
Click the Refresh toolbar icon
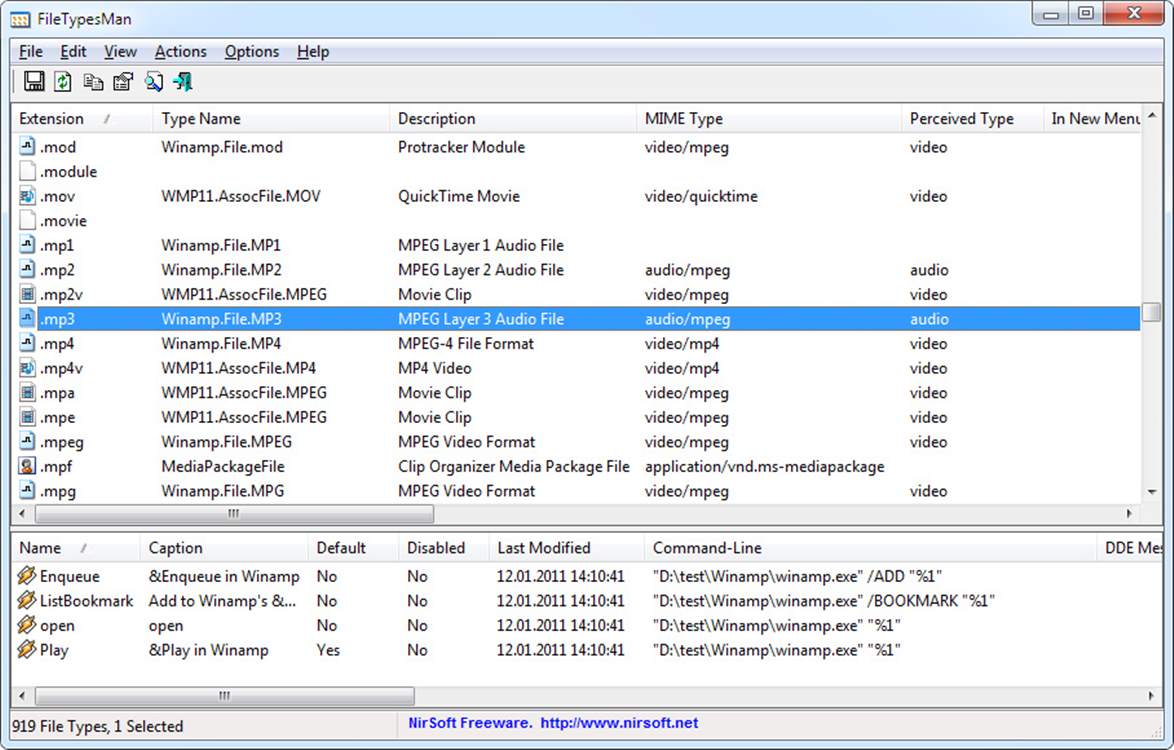(x=63, y=81)
